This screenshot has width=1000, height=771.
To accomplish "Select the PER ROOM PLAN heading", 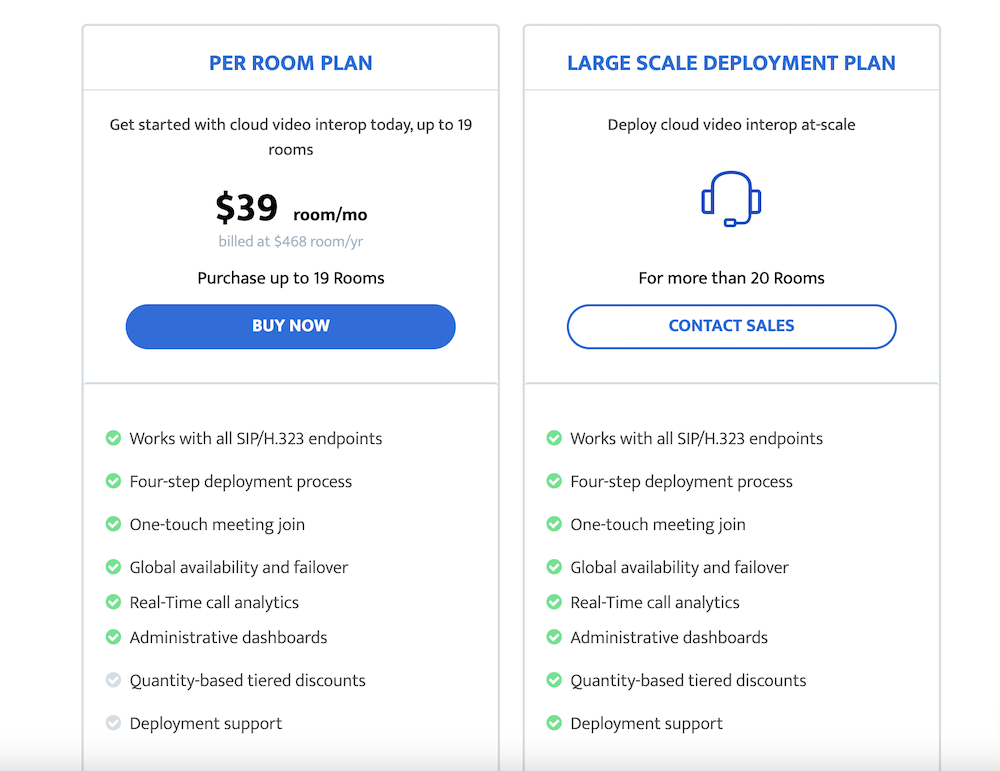I will [291, 63].
